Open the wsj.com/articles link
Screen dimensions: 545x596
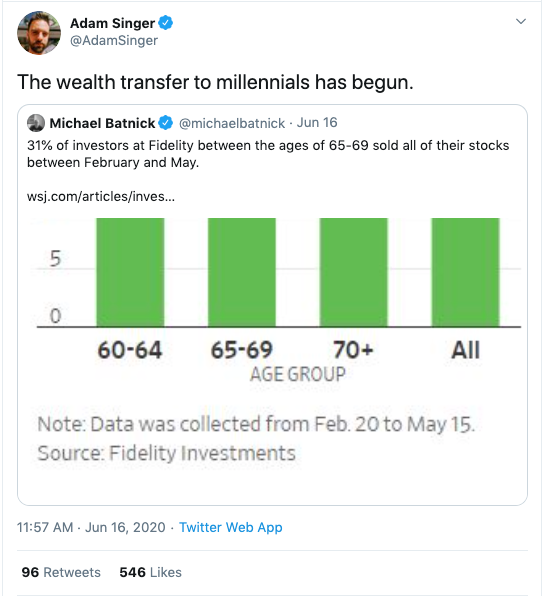(101, 196)
